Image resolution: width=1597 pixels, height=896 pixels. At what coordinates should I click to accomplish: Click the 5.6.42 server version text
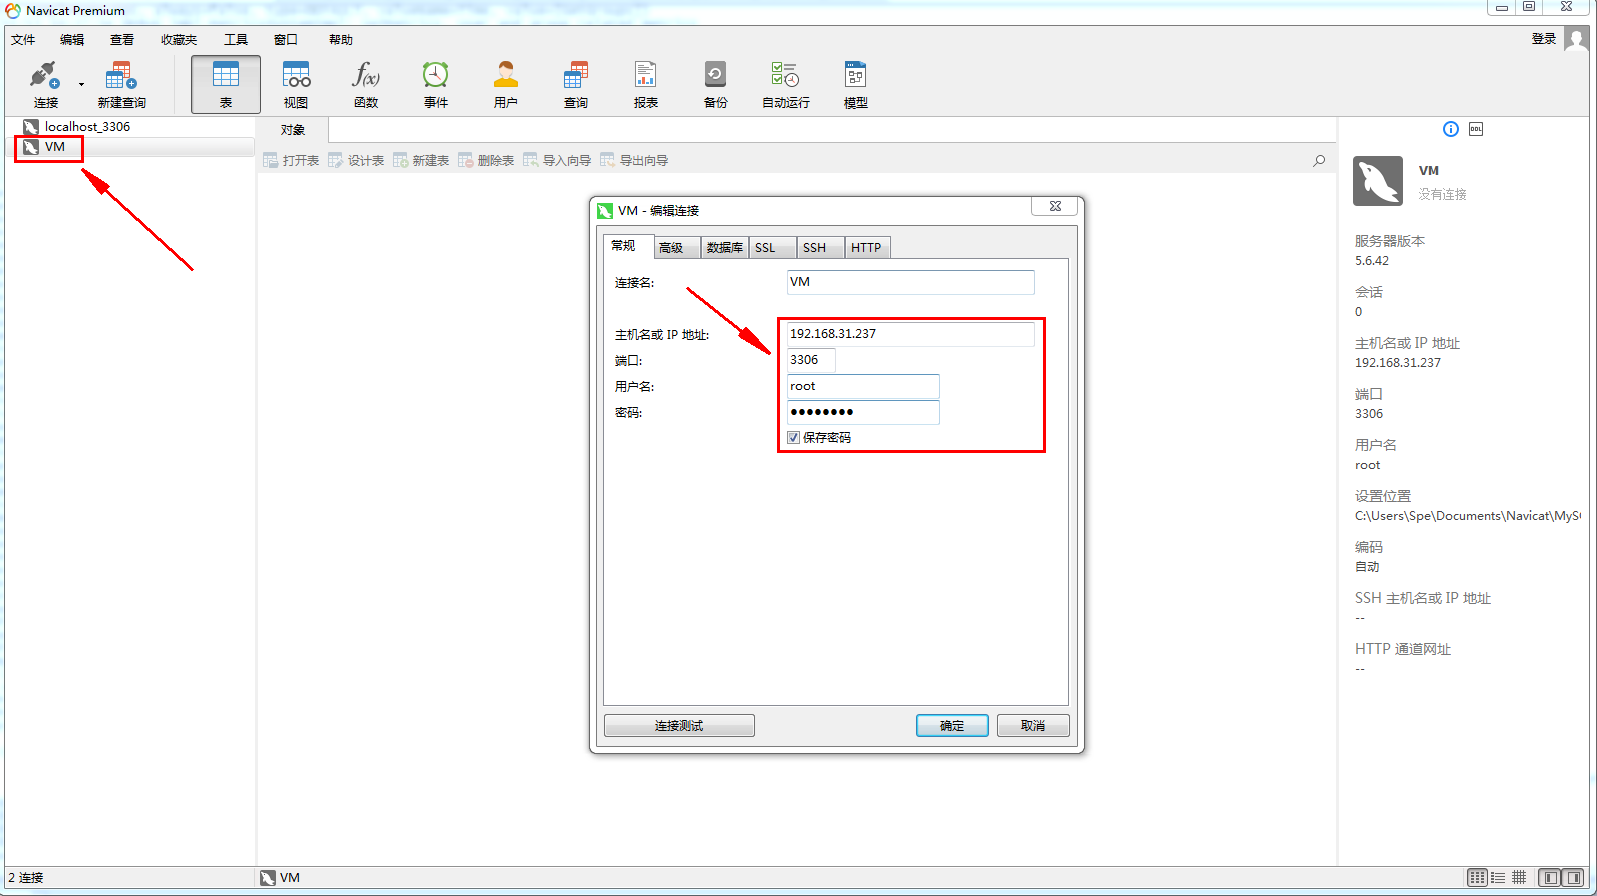pos(1372,261)
